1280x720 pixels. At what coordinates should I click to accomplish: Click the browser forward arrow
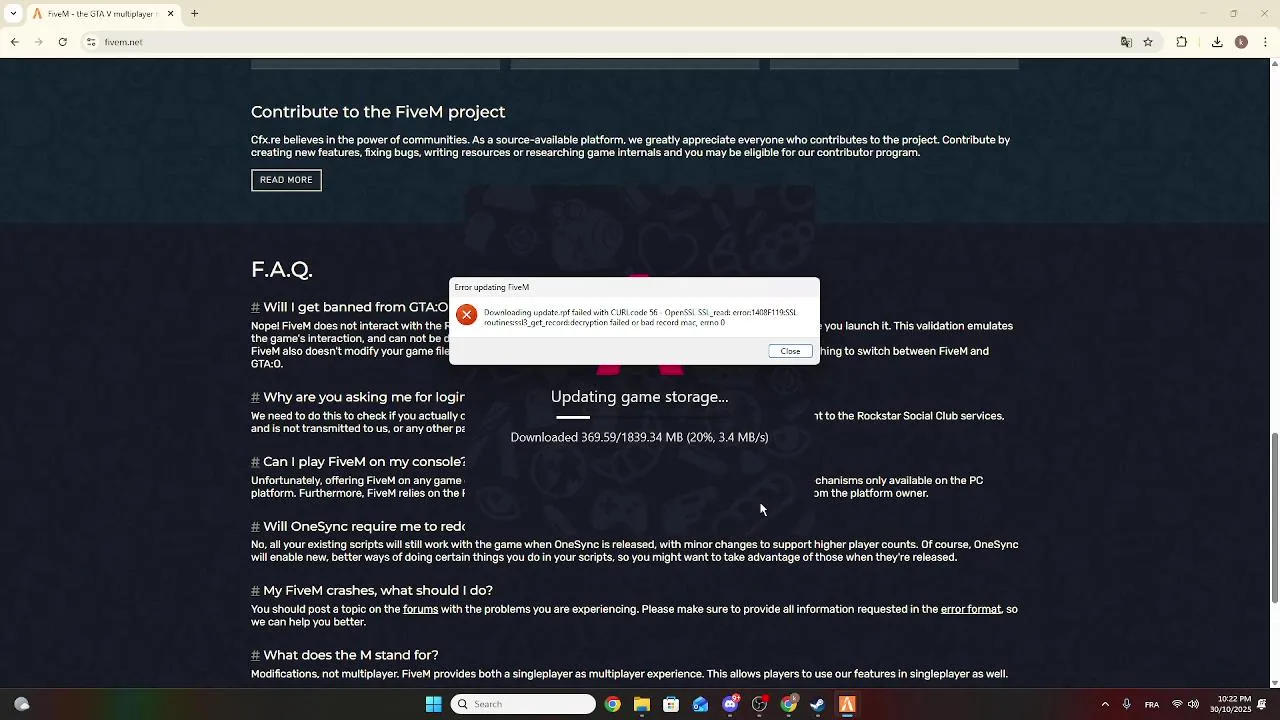(38, 42)
